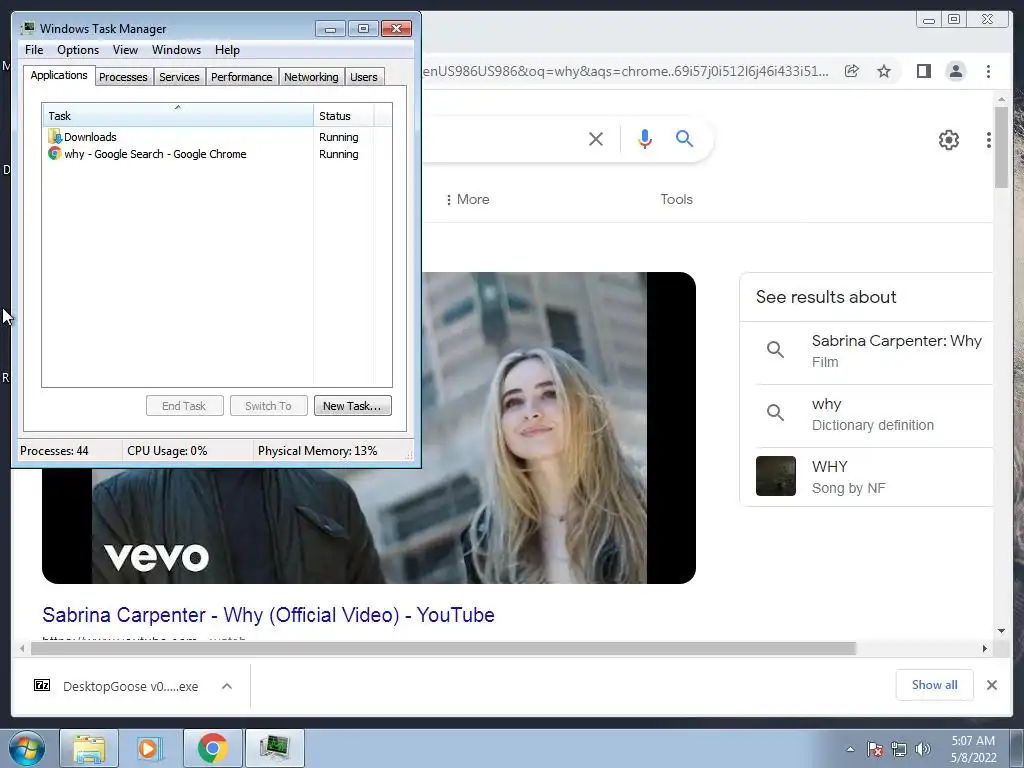Toggle the Chrome side panel icon
Image resolution: width=1024 pixels, height=768 pixels.
tap(923, 71)
